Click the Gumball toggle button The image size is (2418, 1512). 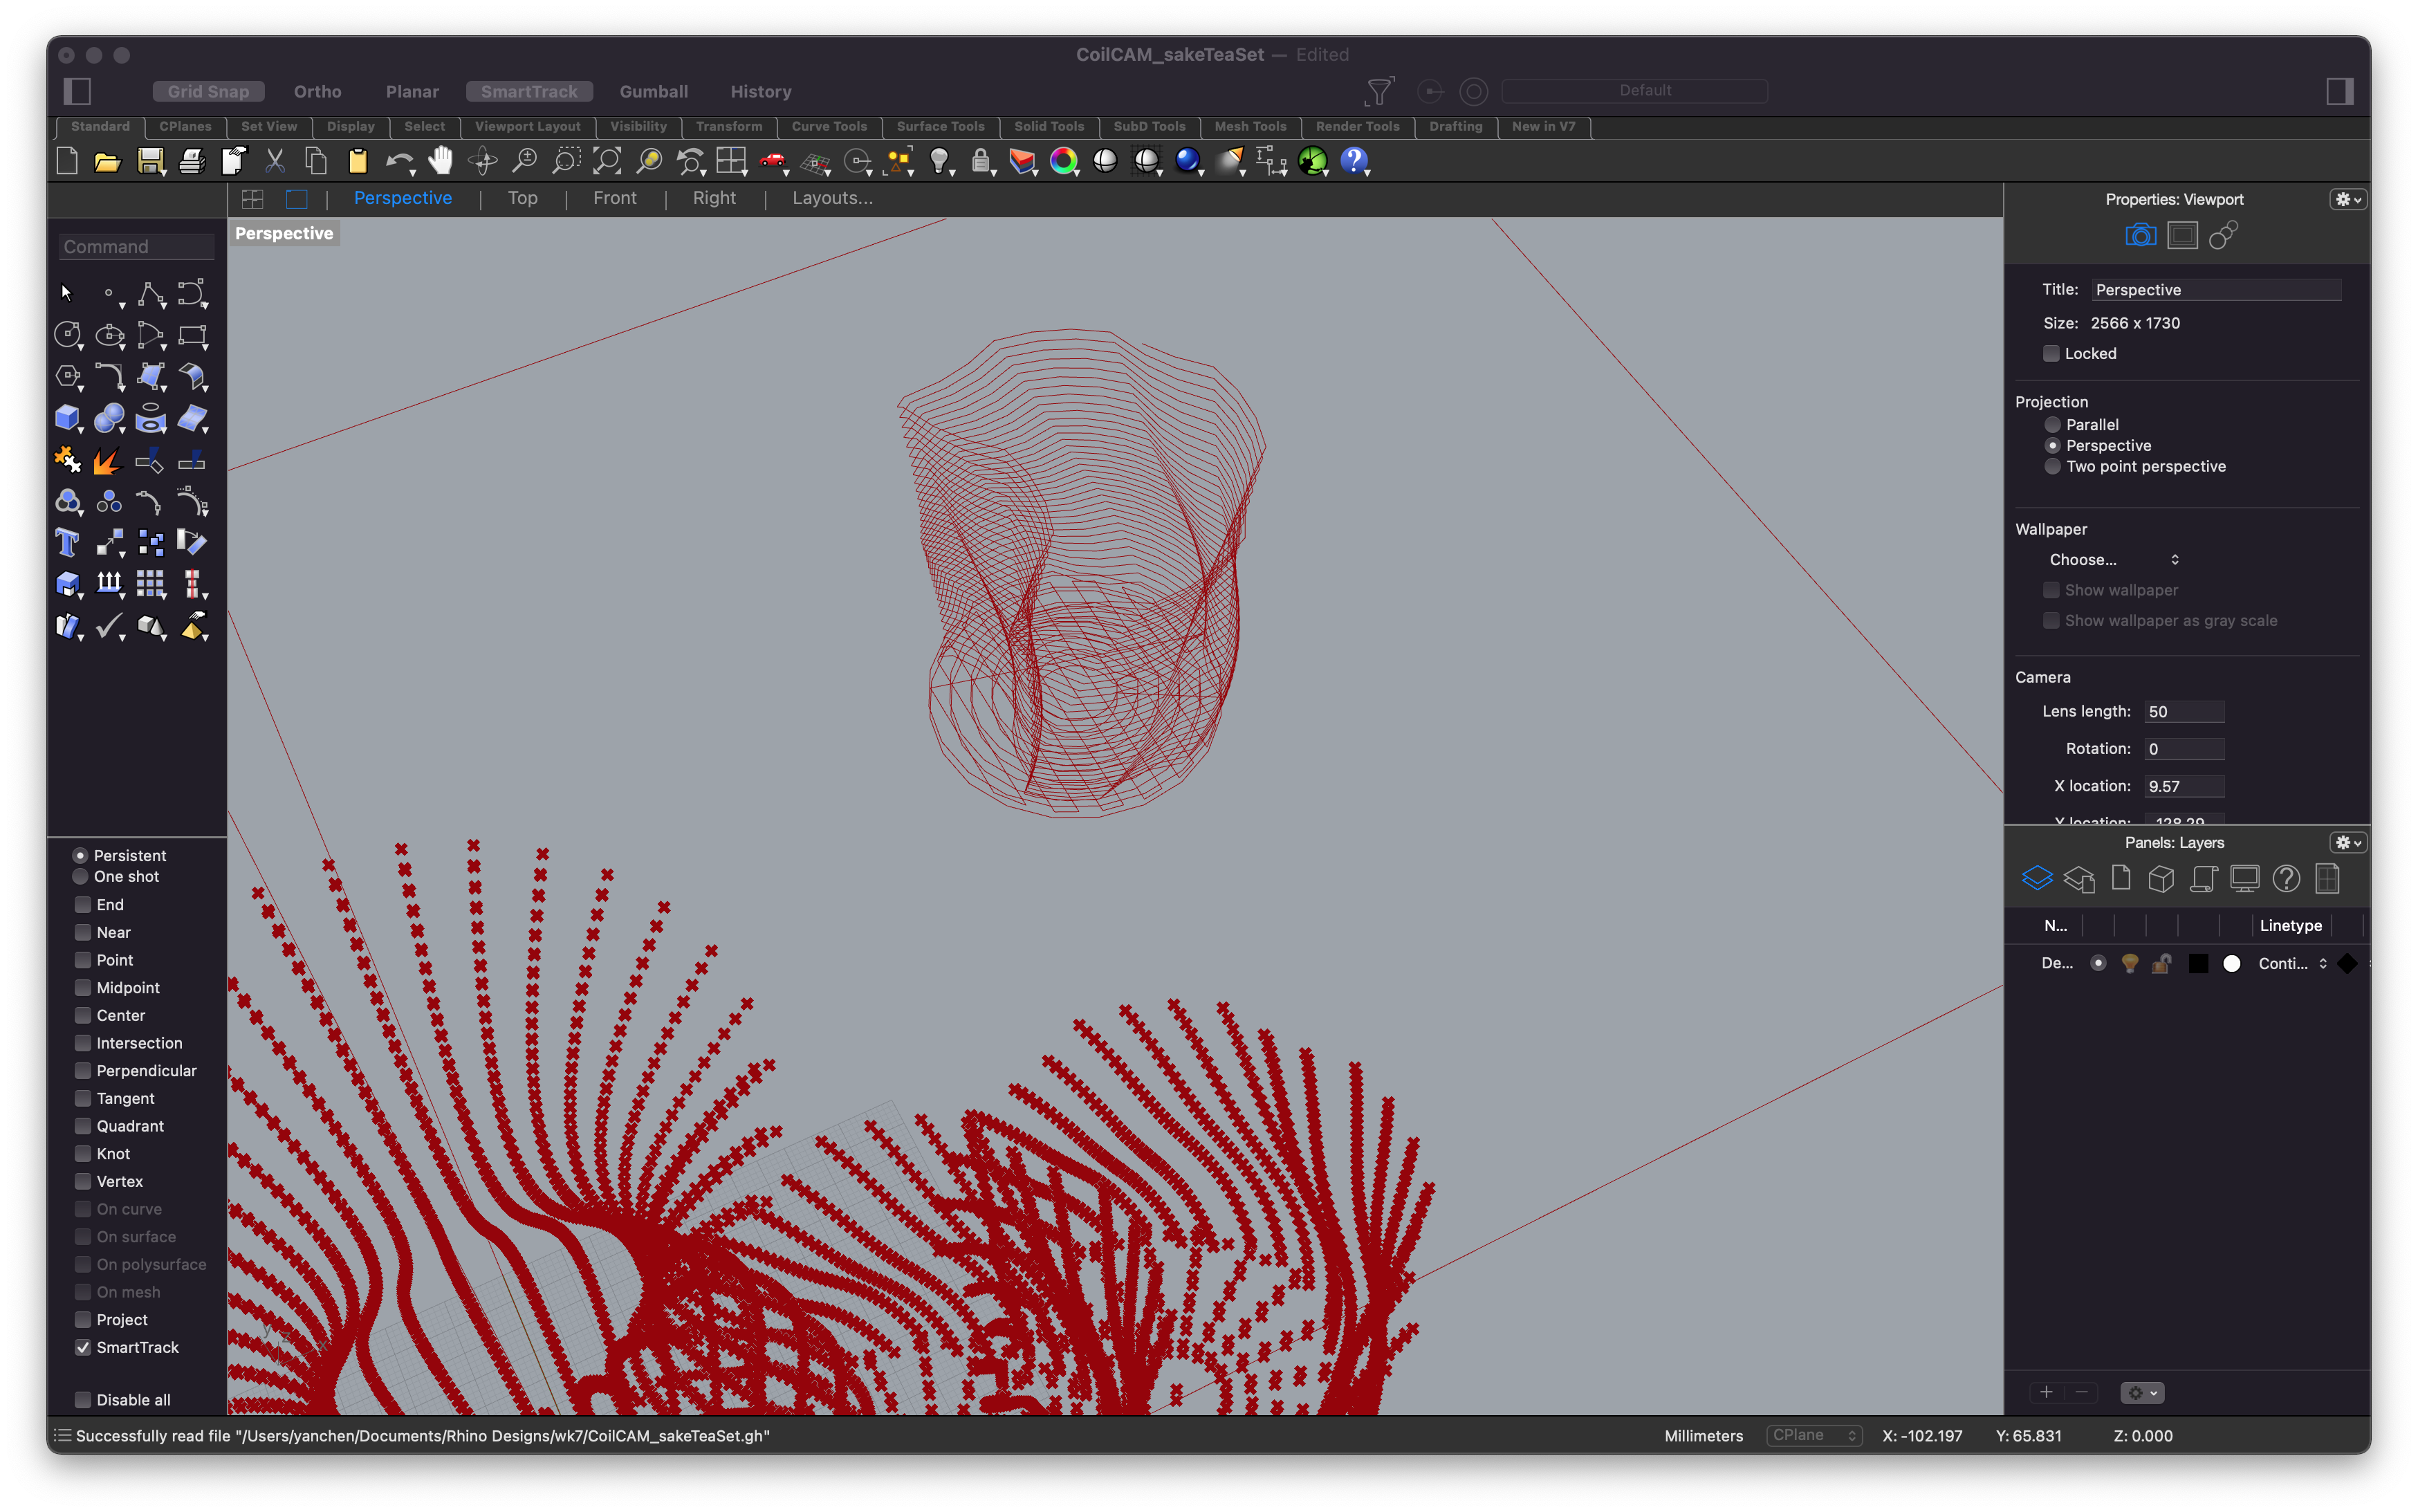pyautogui.click(x=653, y=91)
